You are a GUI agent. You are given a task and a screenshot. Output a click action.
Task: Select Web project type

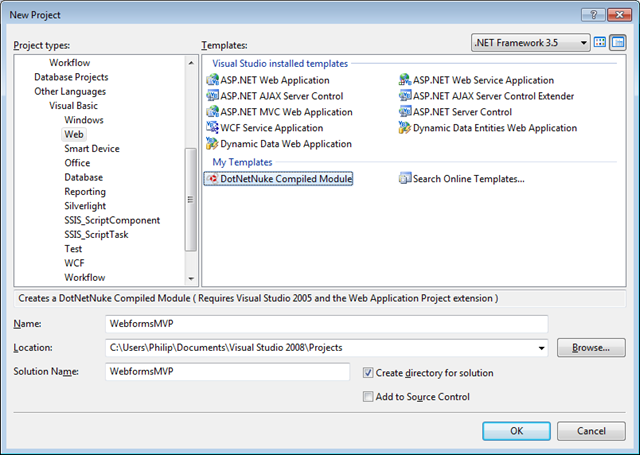[74, 134]
